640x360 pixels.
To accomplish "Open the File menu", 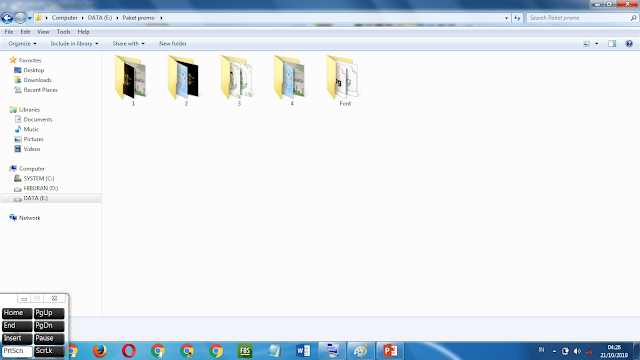I will [9, 32].
